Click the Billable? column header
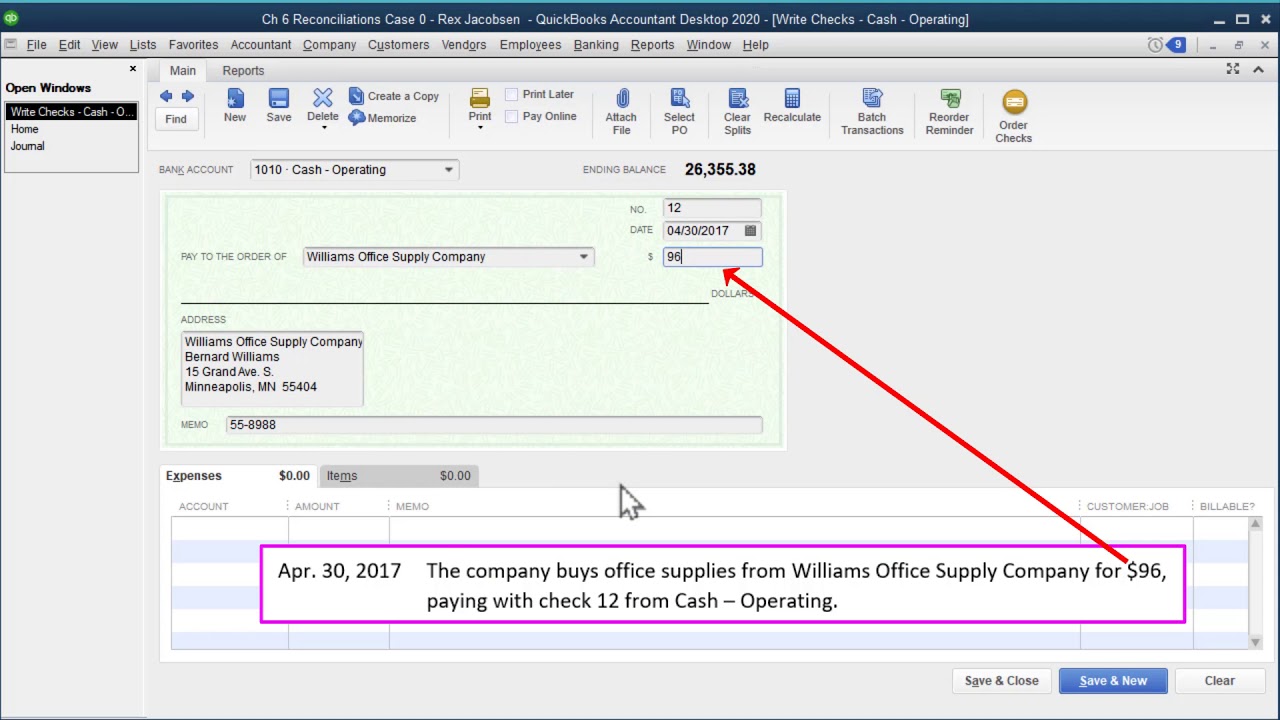Image resolution: width=1280 pixels, height=720 pixels. click(1227, 507)
